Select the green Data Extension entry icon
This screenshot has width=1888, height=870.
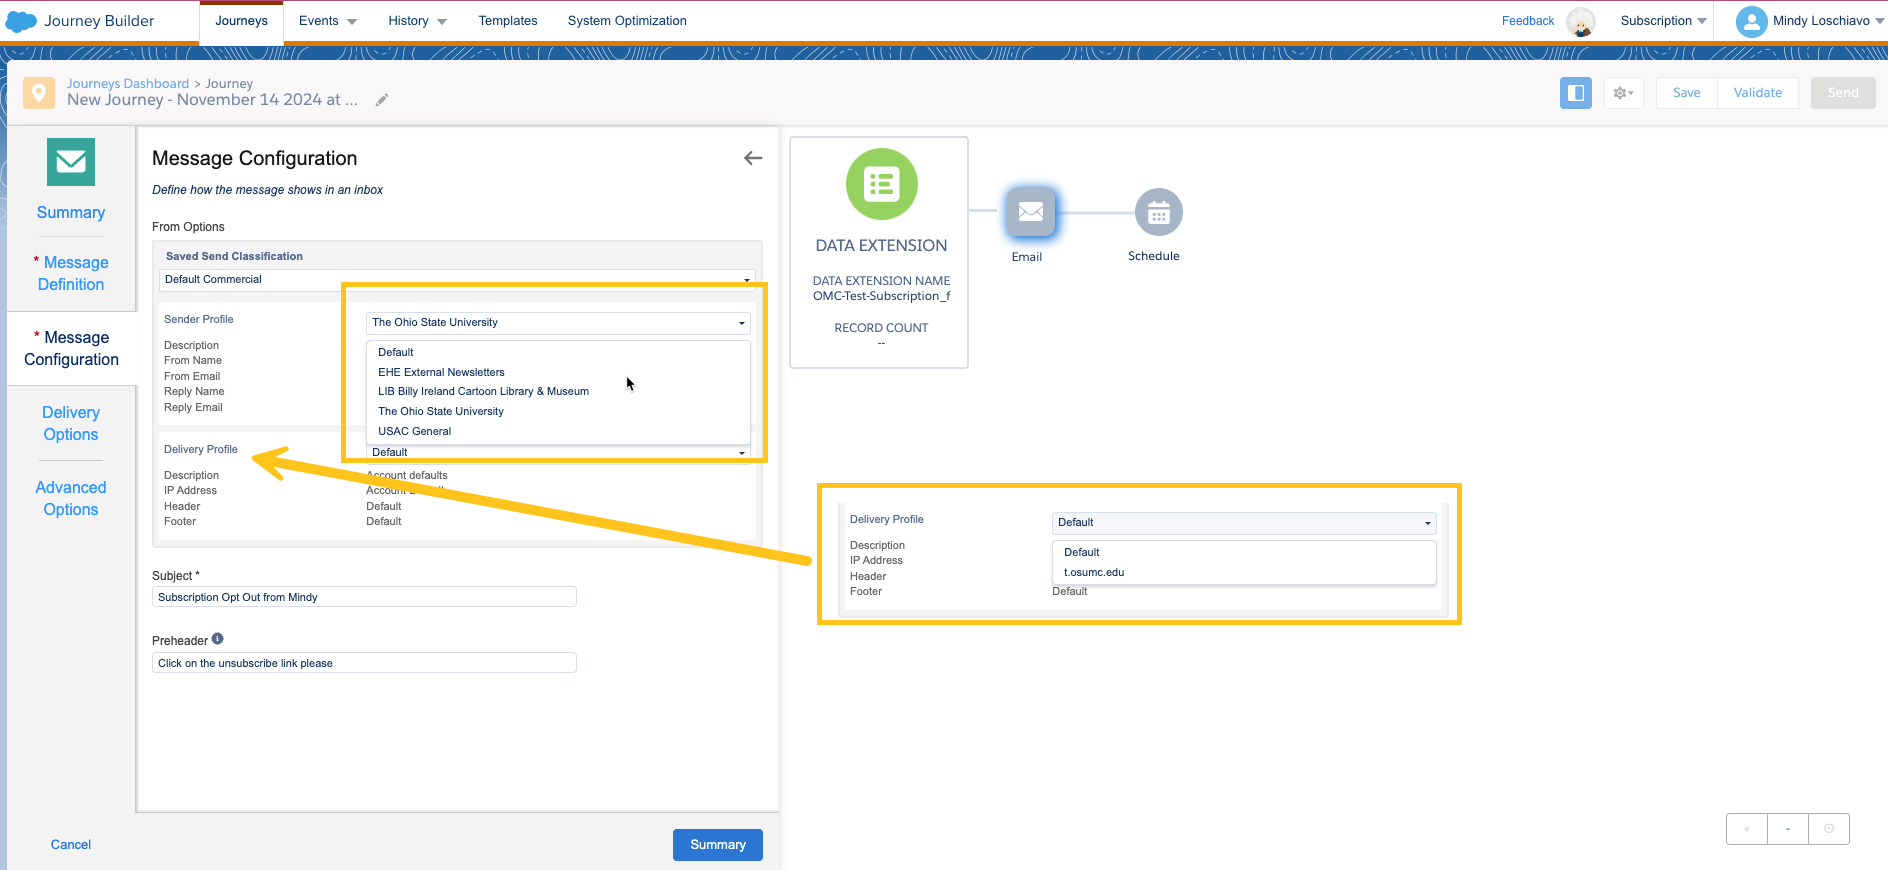coord(881,184)
